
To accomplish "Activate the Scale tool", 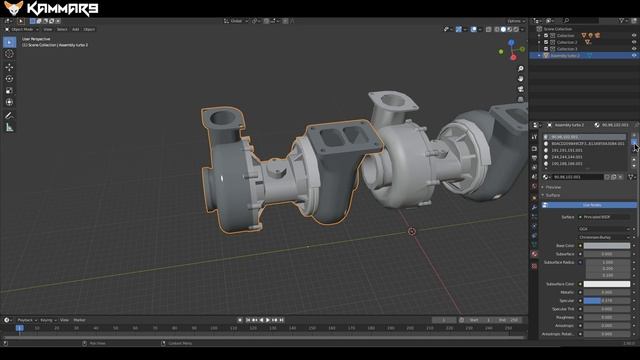I will (x=9, y=91).
